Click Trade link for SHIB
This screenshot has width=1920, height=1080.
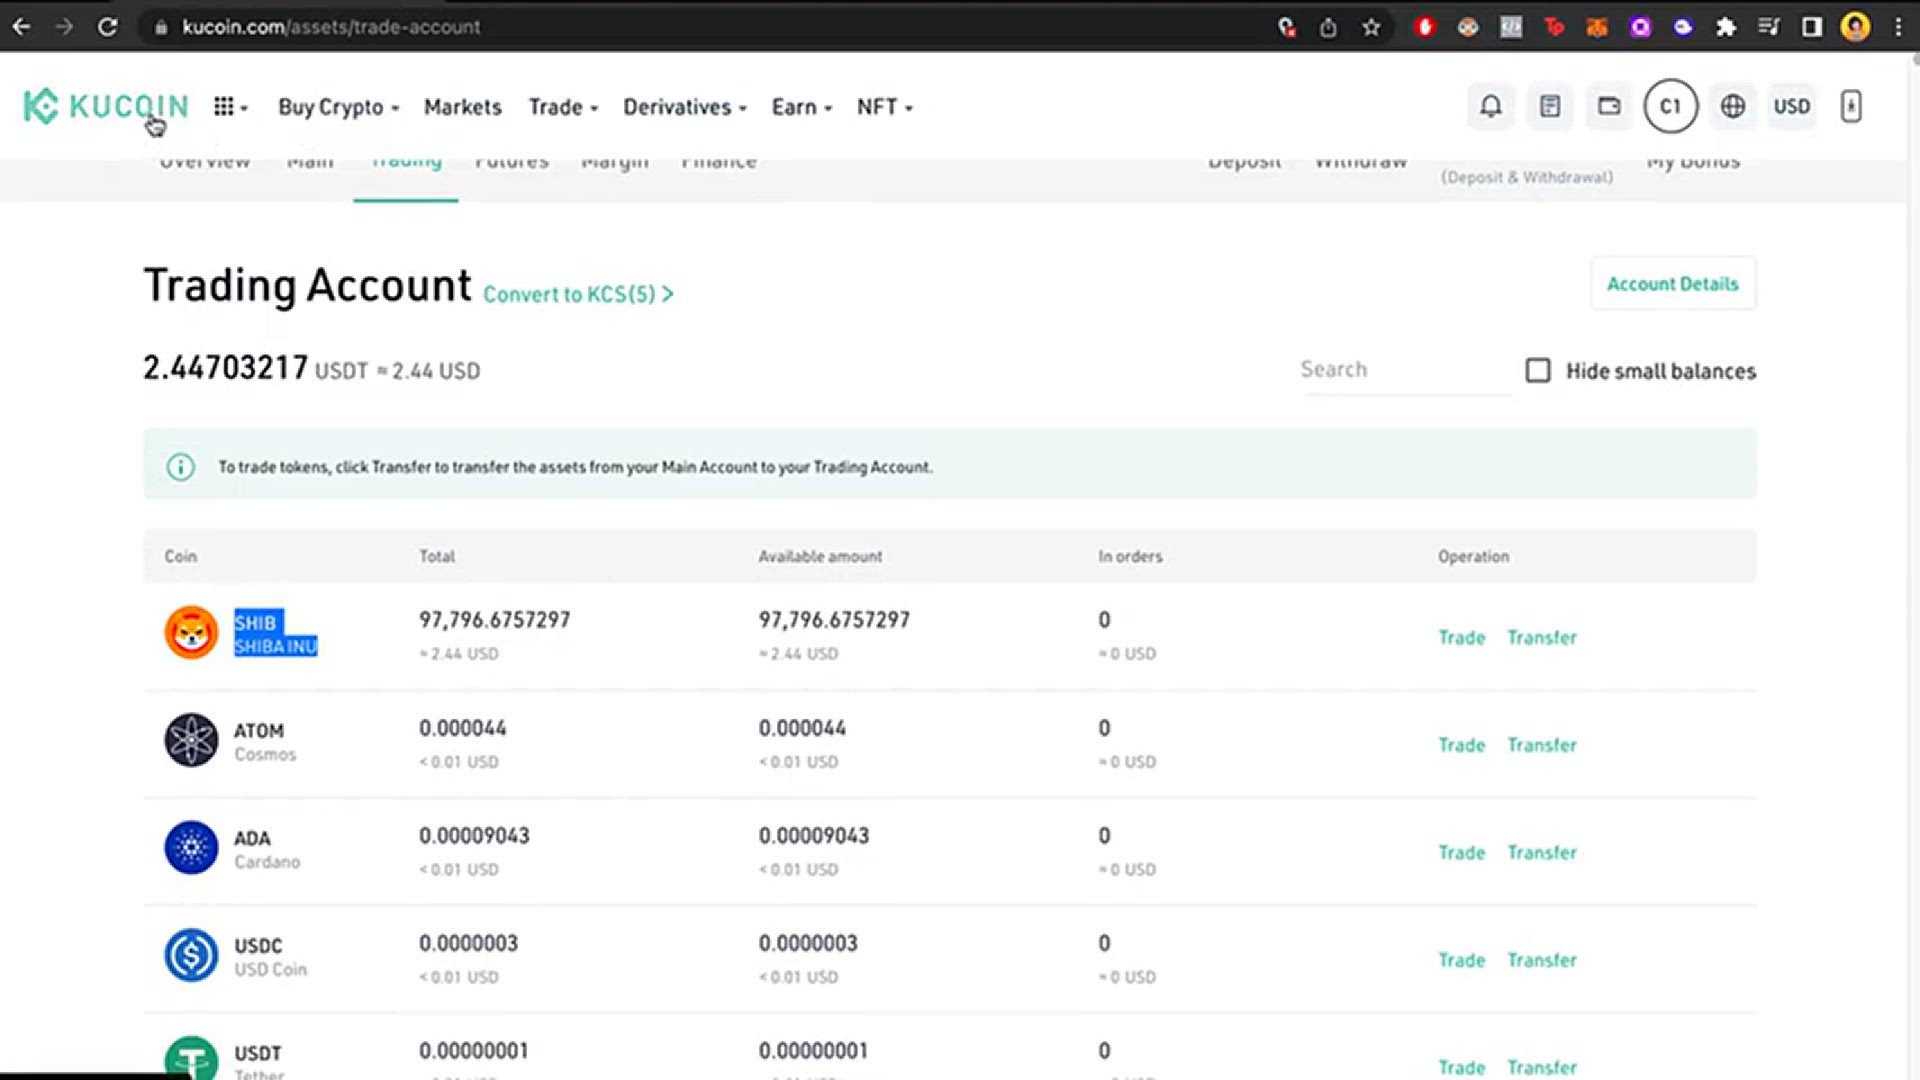tap(1461, 638)
